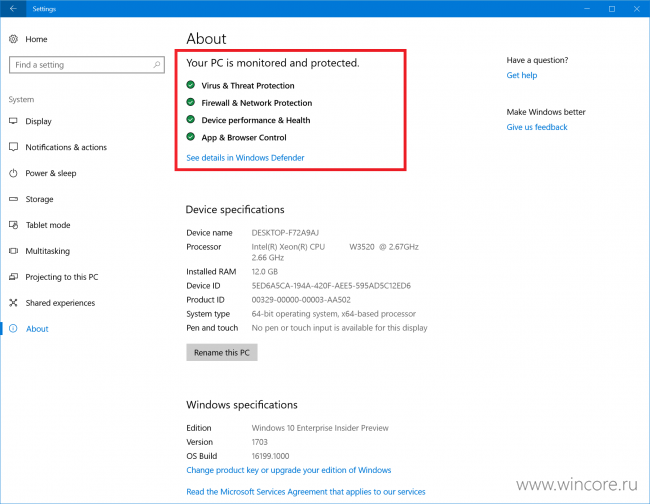Click the About info icon
Viewport: 650px width, 504px height.
pyautogui.click(x=13, y=329)
